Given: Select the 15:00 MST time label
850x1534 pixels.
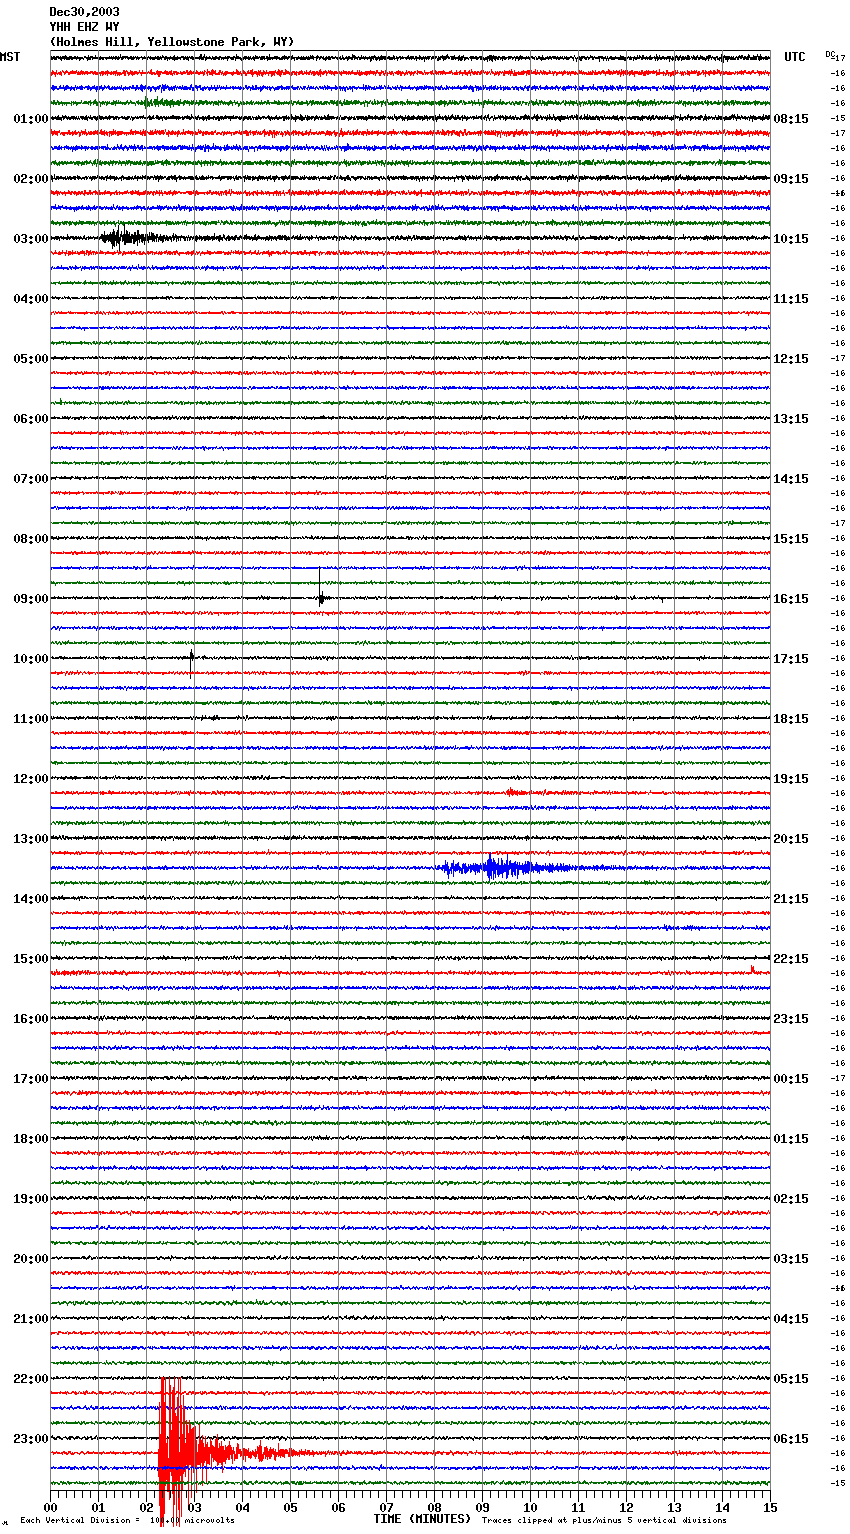Looking at the screenshot, I should click(31, 959).
